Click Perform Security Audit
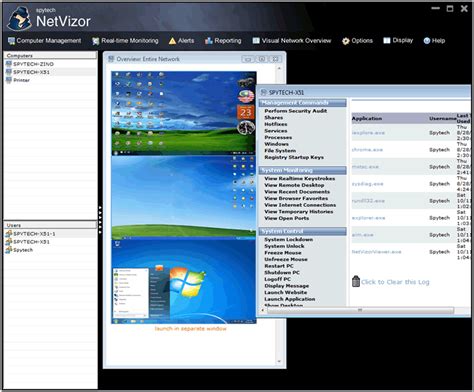Viewport: 474px width, 392px height. tap(296, 111)
